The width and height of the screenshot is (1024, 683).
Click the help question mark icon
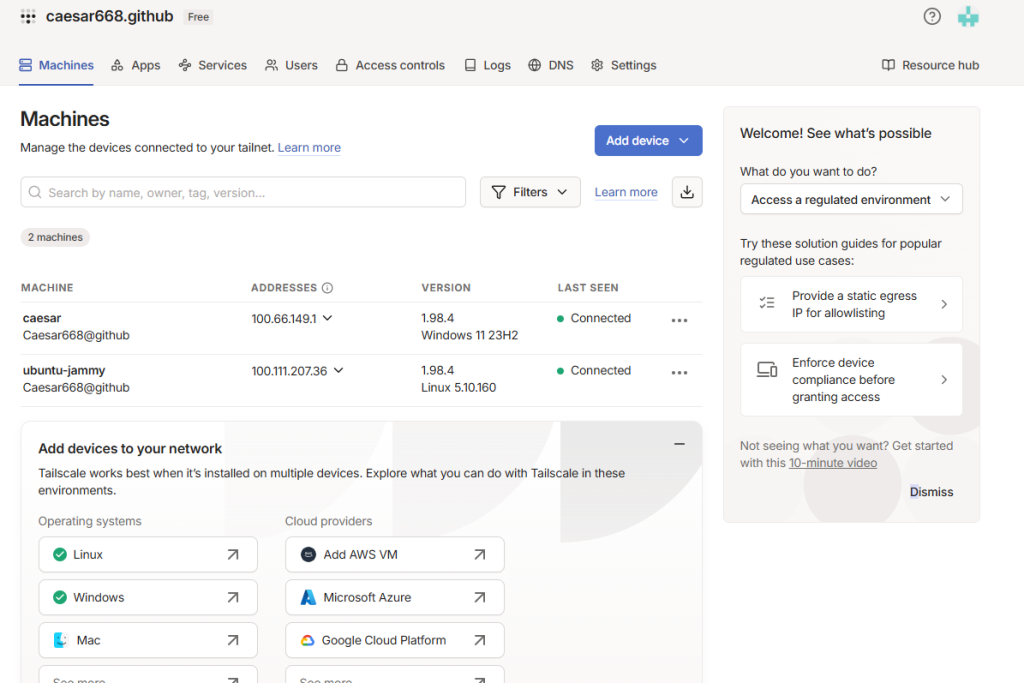932,16
